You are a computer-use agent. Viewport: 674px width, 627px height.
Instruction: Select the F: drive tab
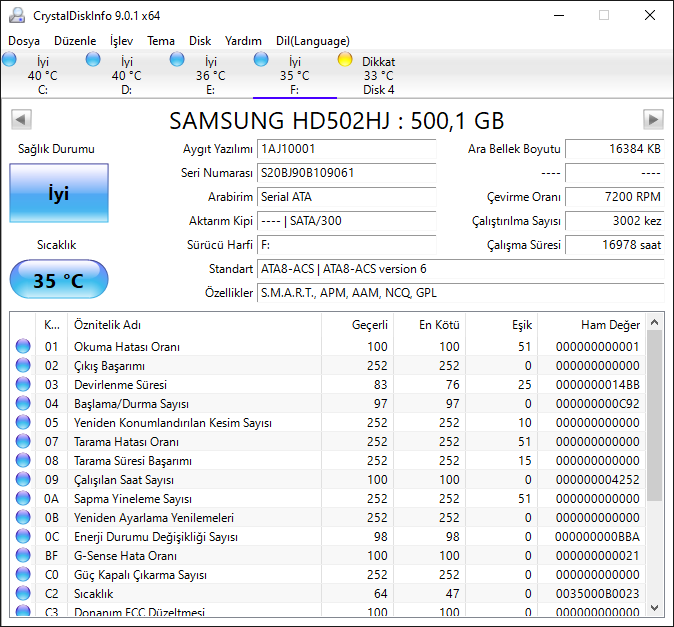coord(295,75)
